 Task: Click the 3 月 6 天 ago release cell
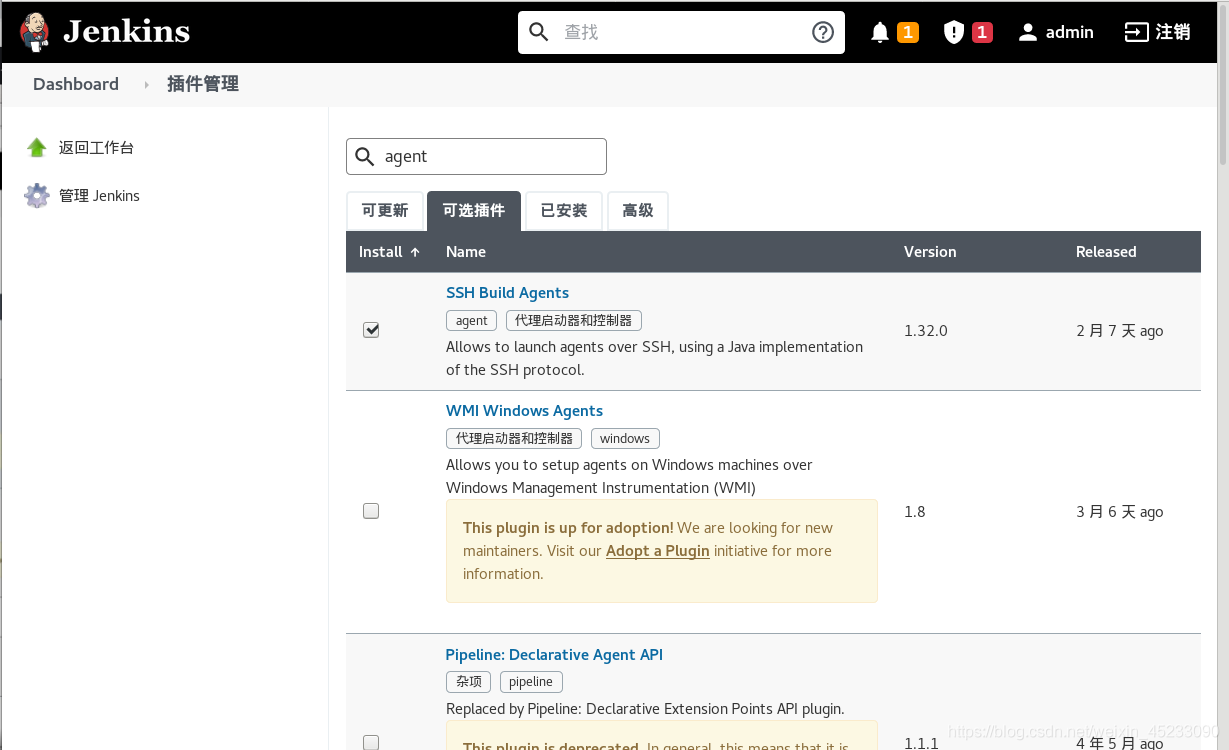(1120, 512)
